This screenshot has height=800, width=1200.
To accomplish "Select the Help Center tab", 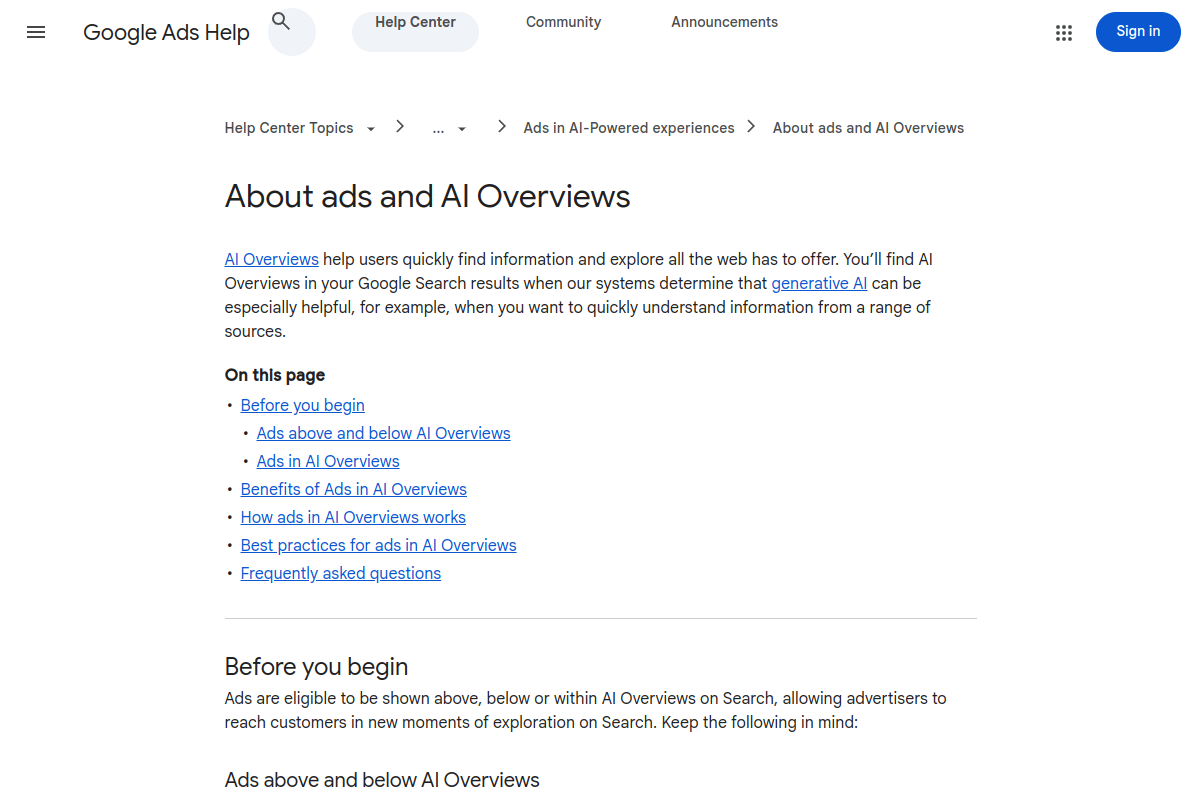I will coord(414,21).
